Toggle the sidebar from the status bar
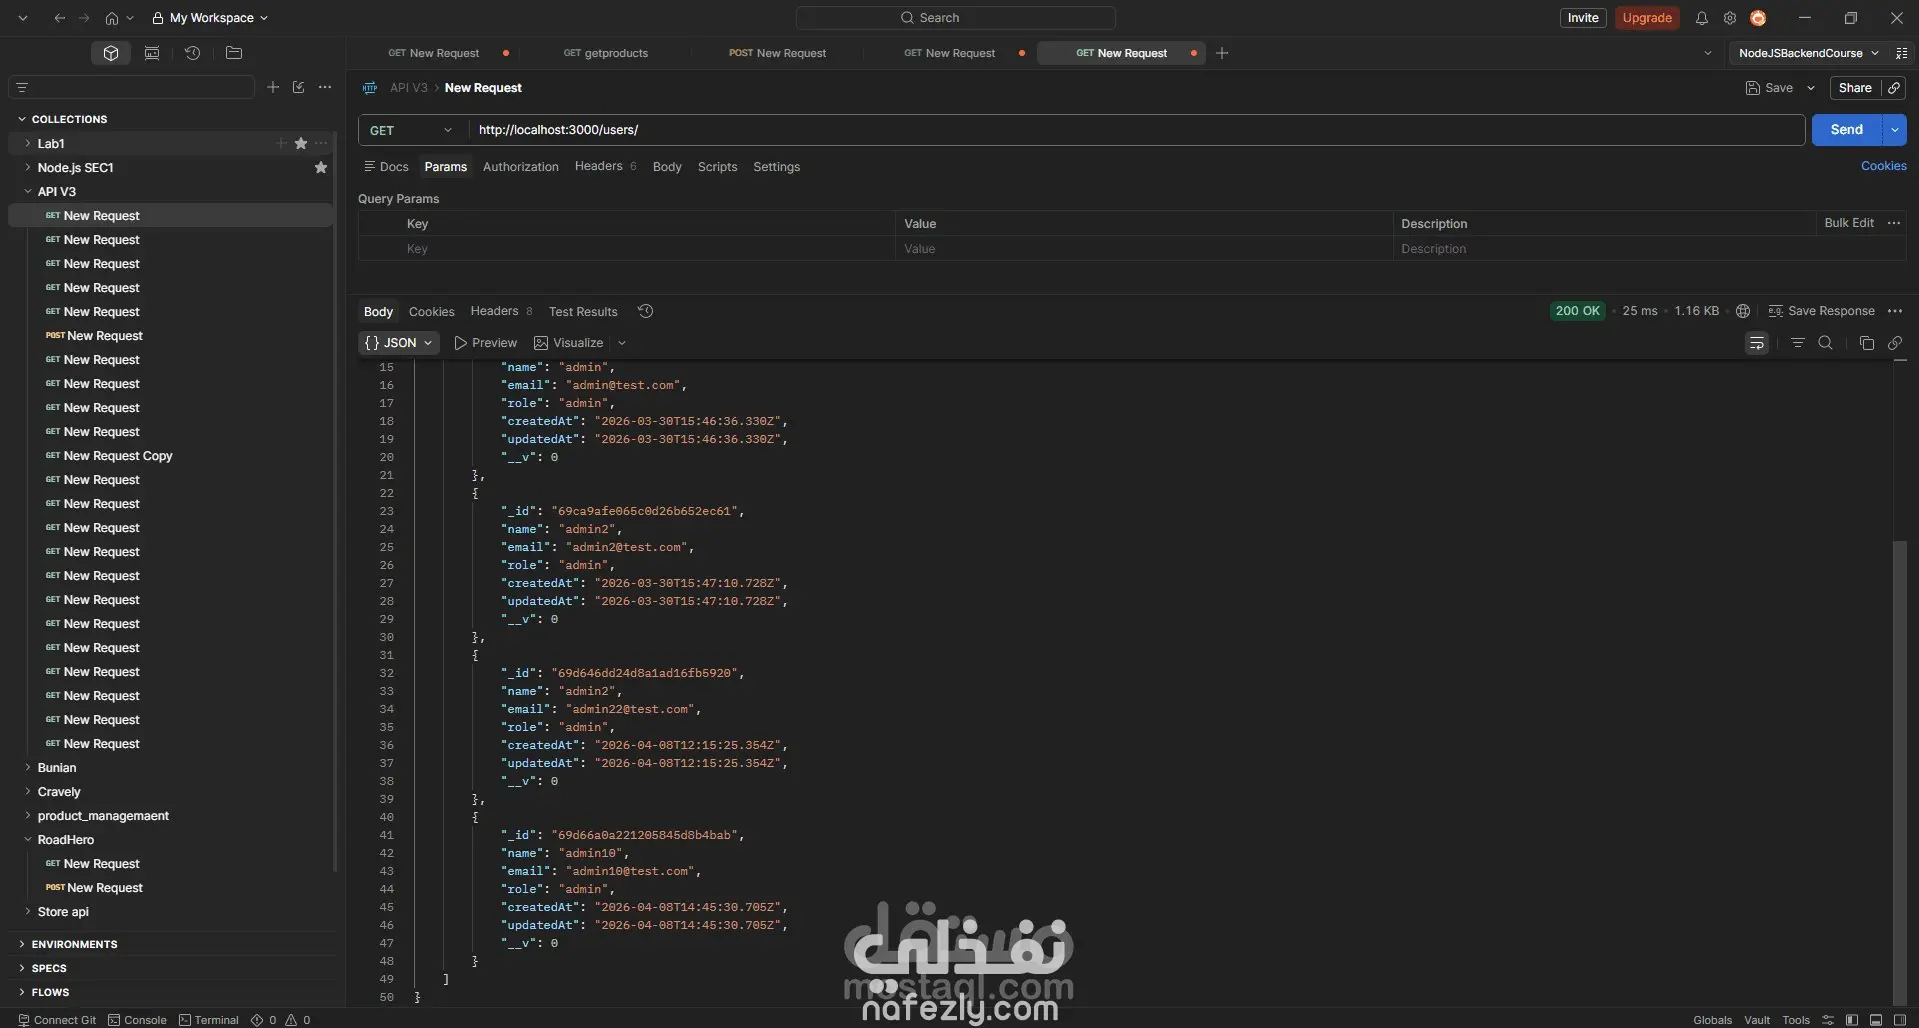Viewport: 1919px width, 1028px height. pos(1852,1020)
